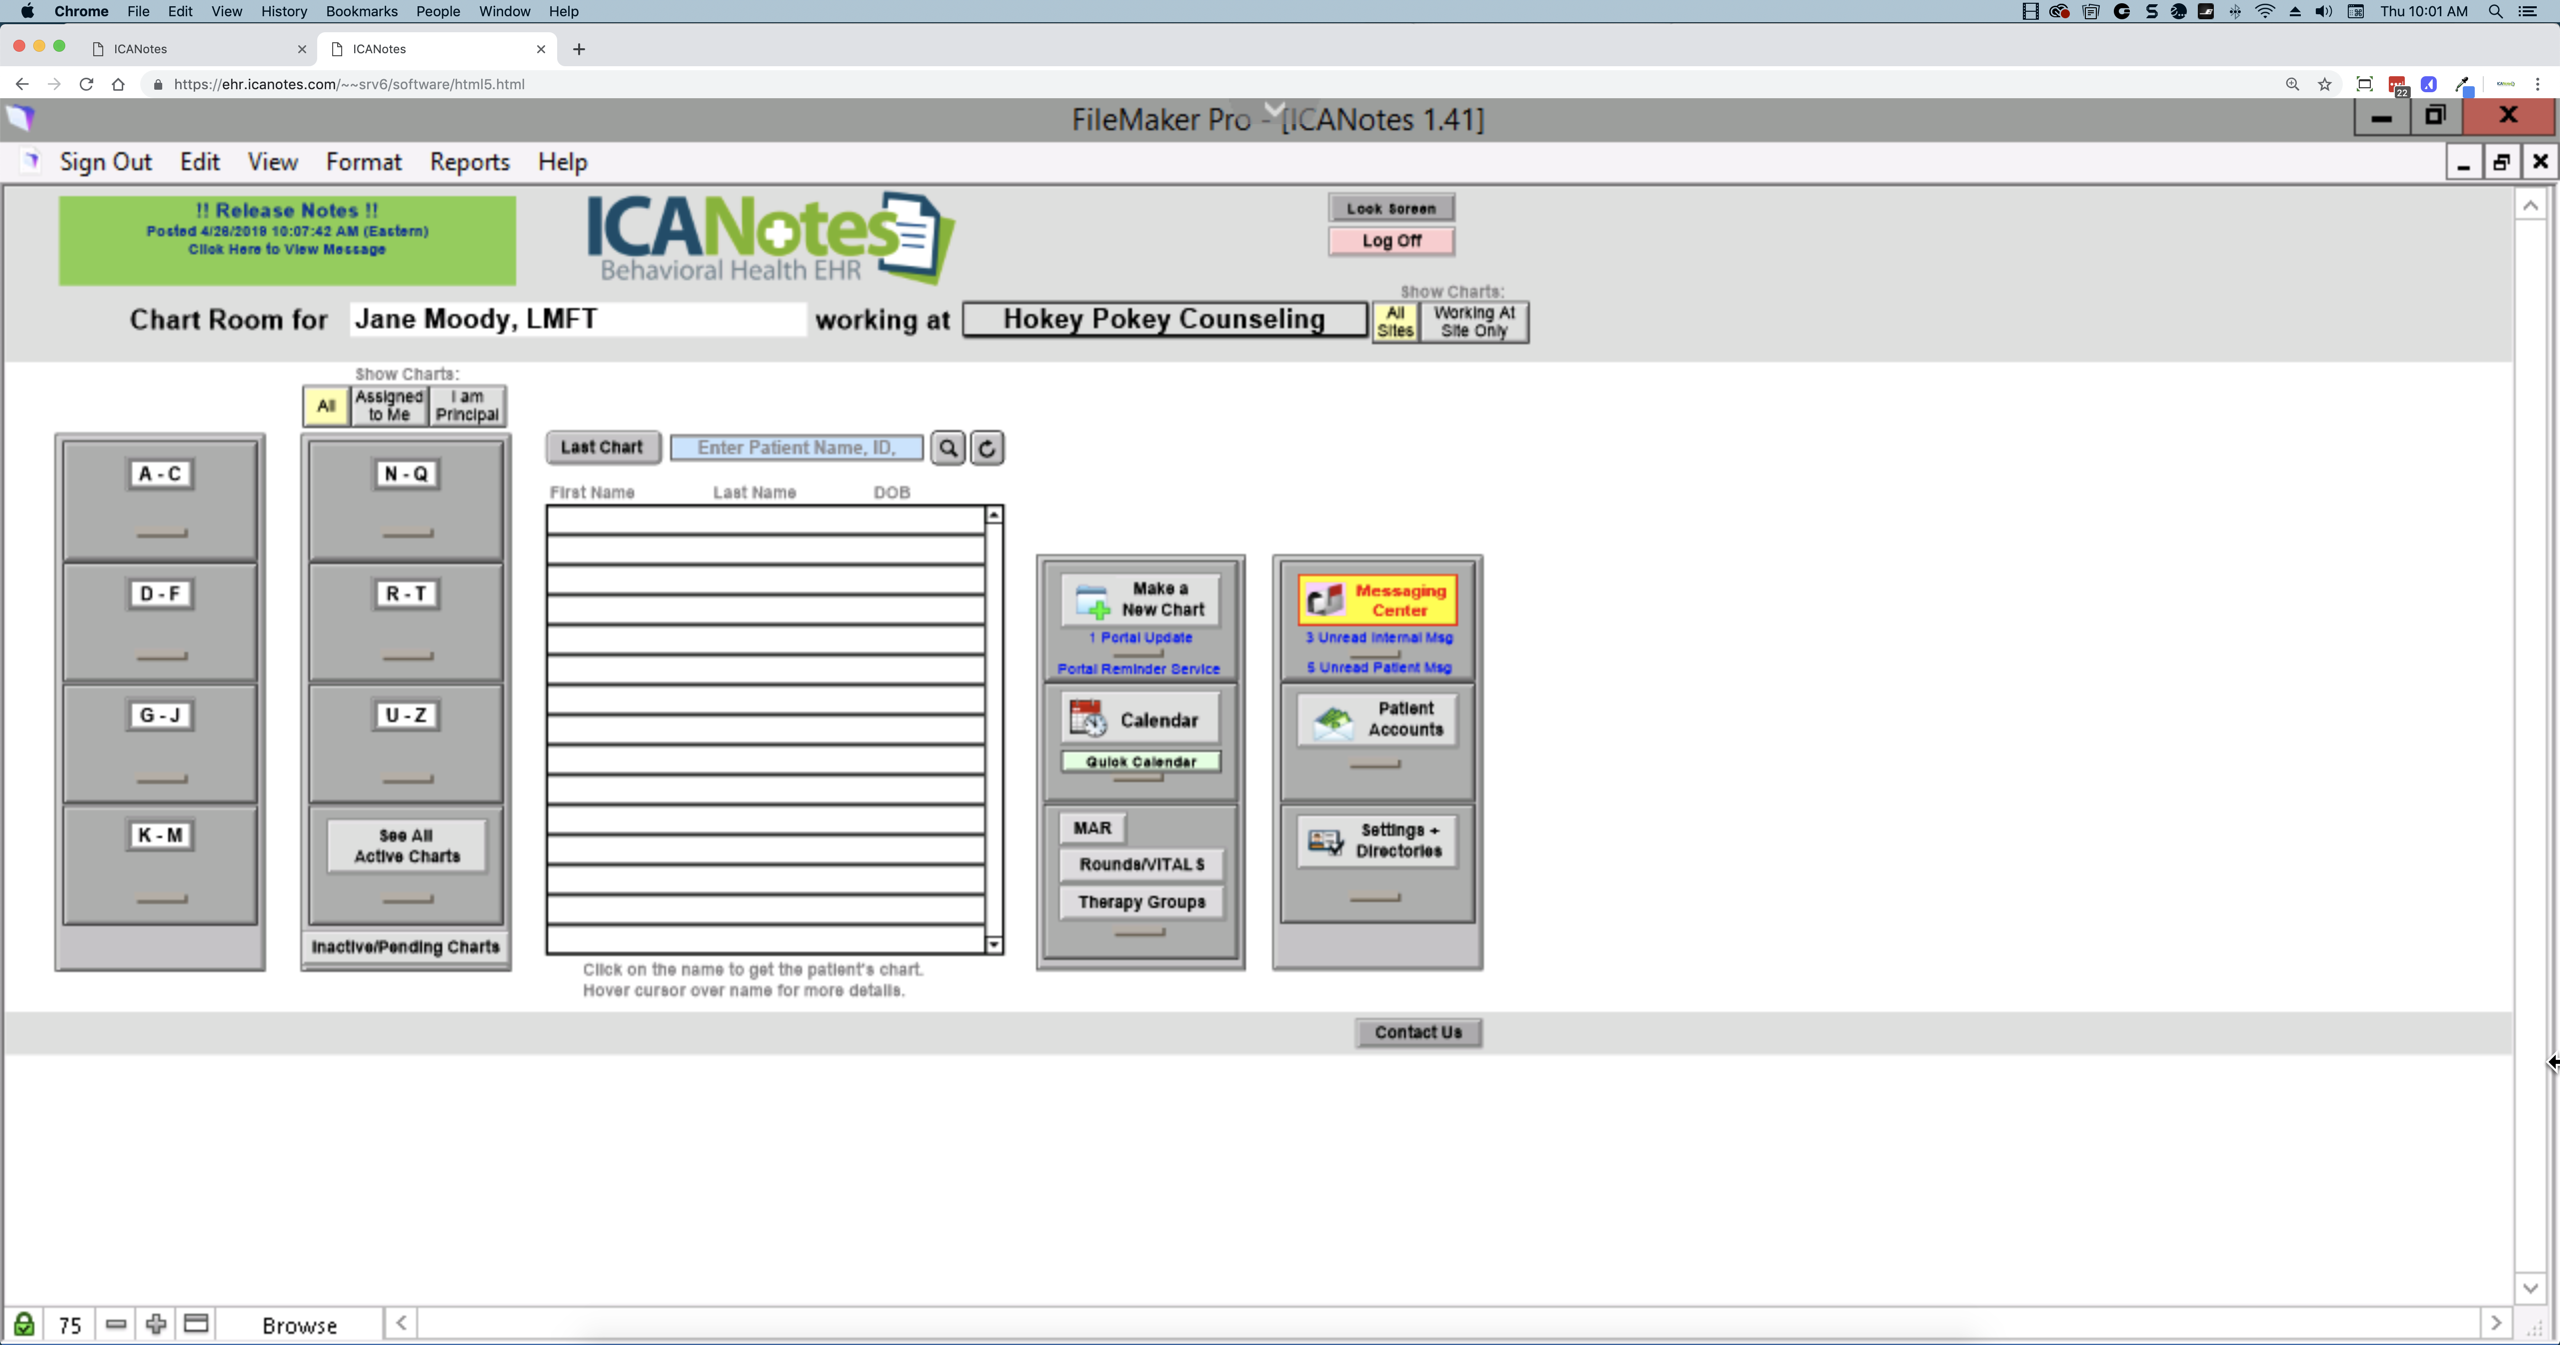Toggle to show I am Principal charts
The image size is (2560, 1345).
[467, 403]
